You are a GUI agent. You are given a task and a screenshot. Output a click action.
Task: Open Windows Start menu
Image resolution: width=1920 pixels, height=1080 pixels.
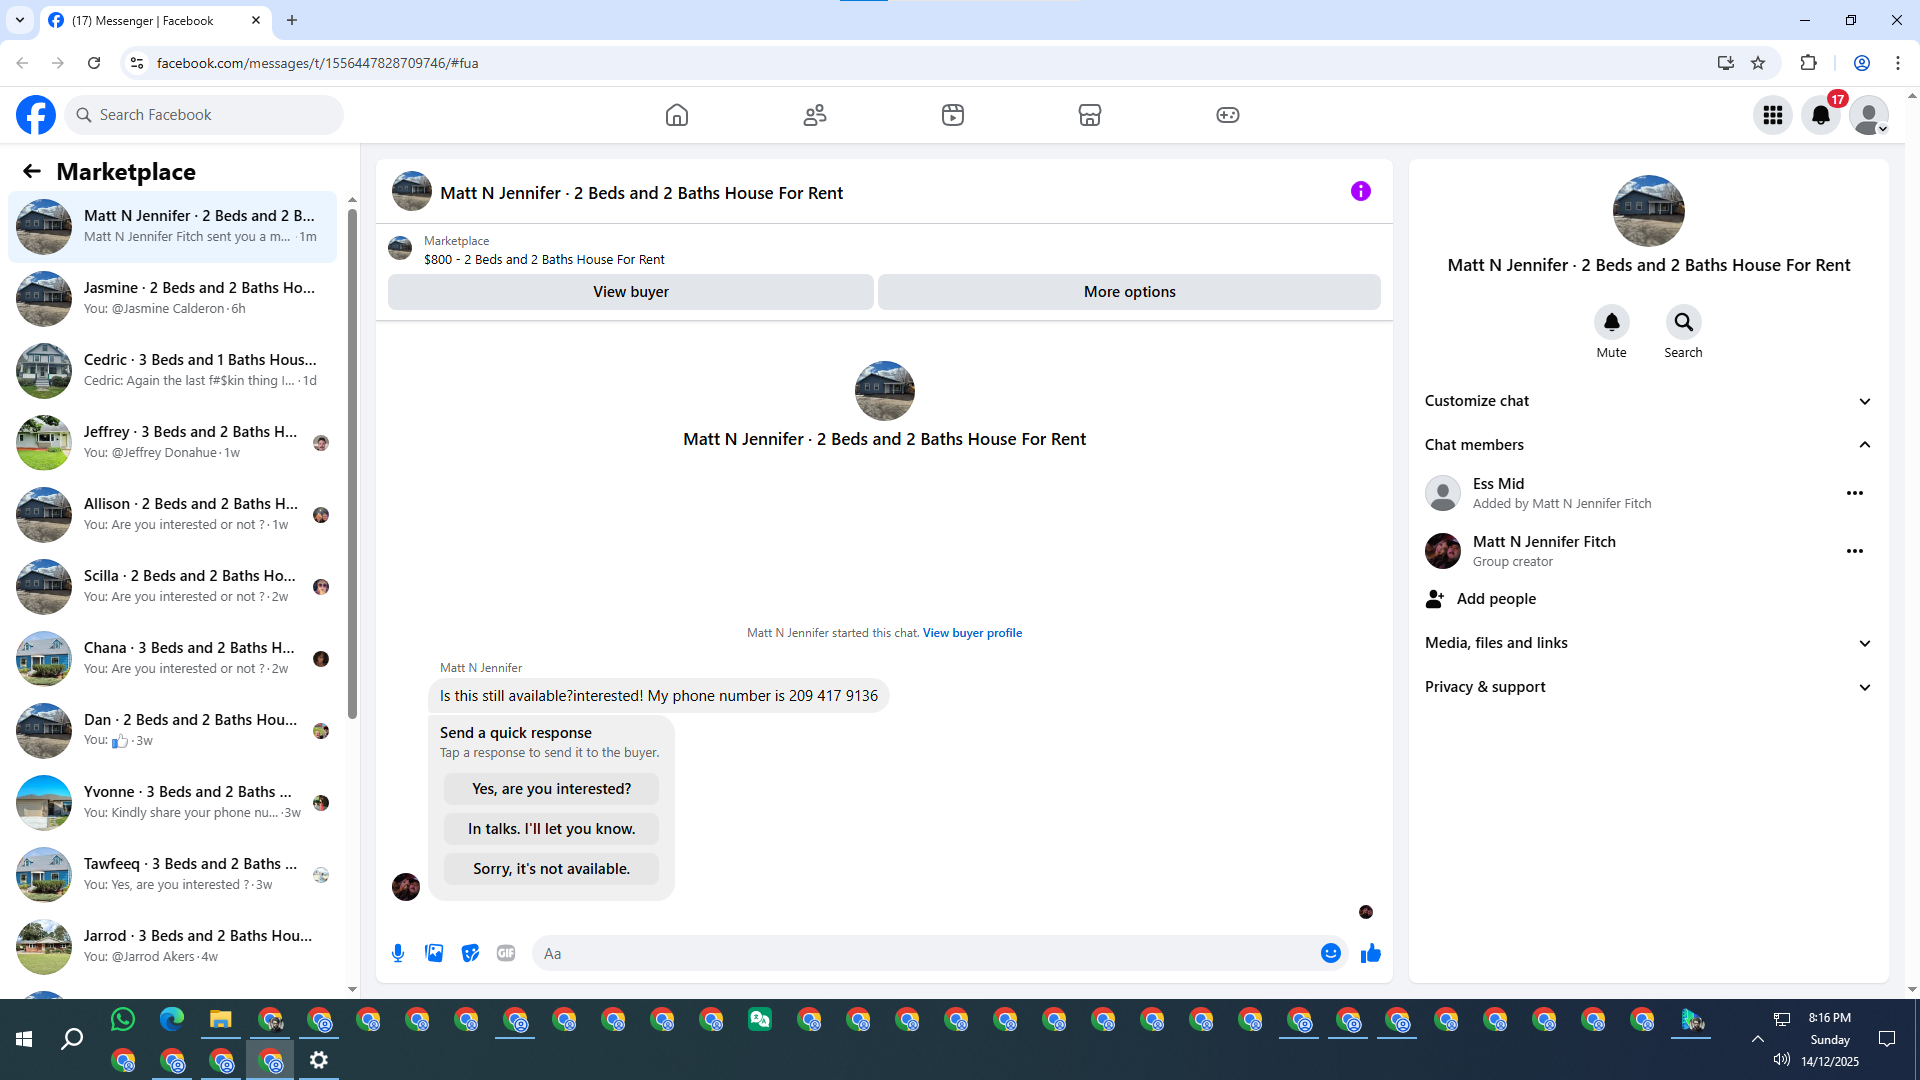tap(24, 1040)
